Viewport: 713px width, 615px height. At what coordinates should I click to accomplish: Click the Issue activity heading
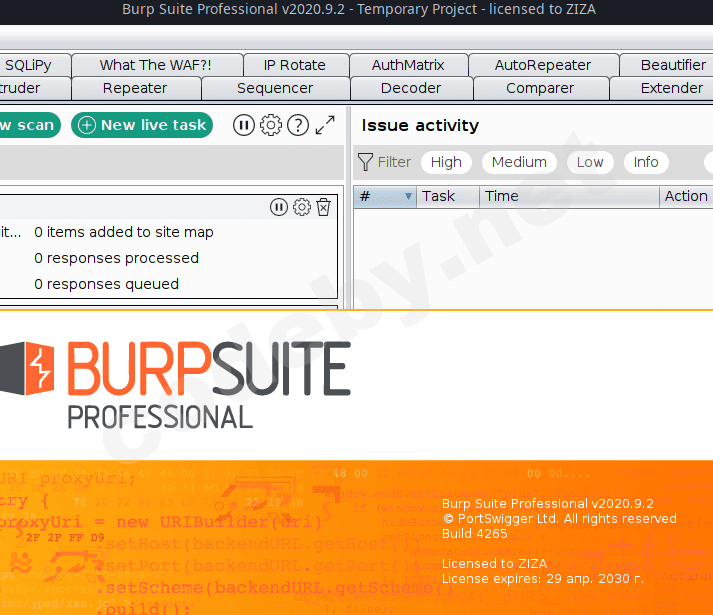click(420, 126)
